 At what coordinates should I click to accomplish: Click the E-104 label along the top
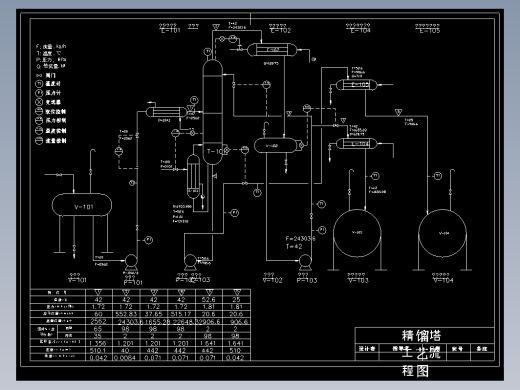tap(360, 30)
